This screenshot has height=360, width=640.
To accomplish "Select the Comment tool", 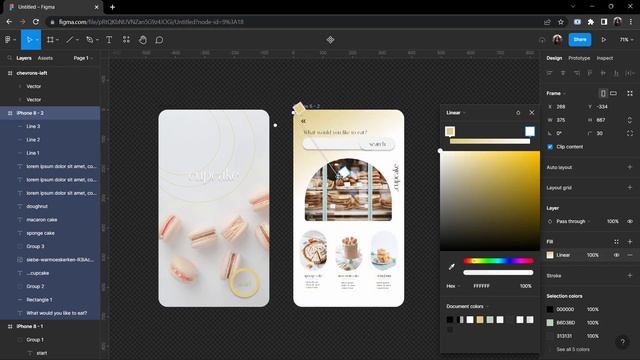I will (159, 40).
